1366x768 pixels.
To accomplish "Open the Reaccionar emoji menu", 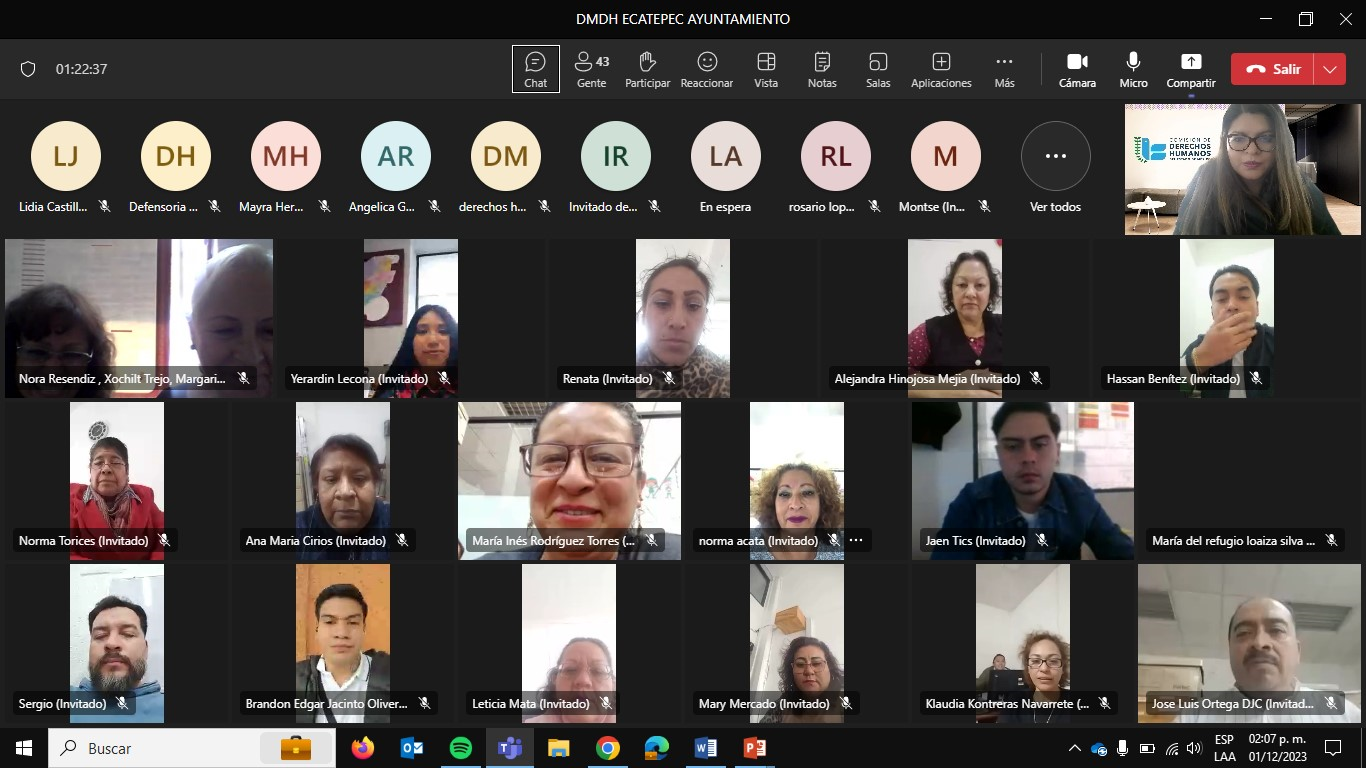I will click(x=707, y=69).
